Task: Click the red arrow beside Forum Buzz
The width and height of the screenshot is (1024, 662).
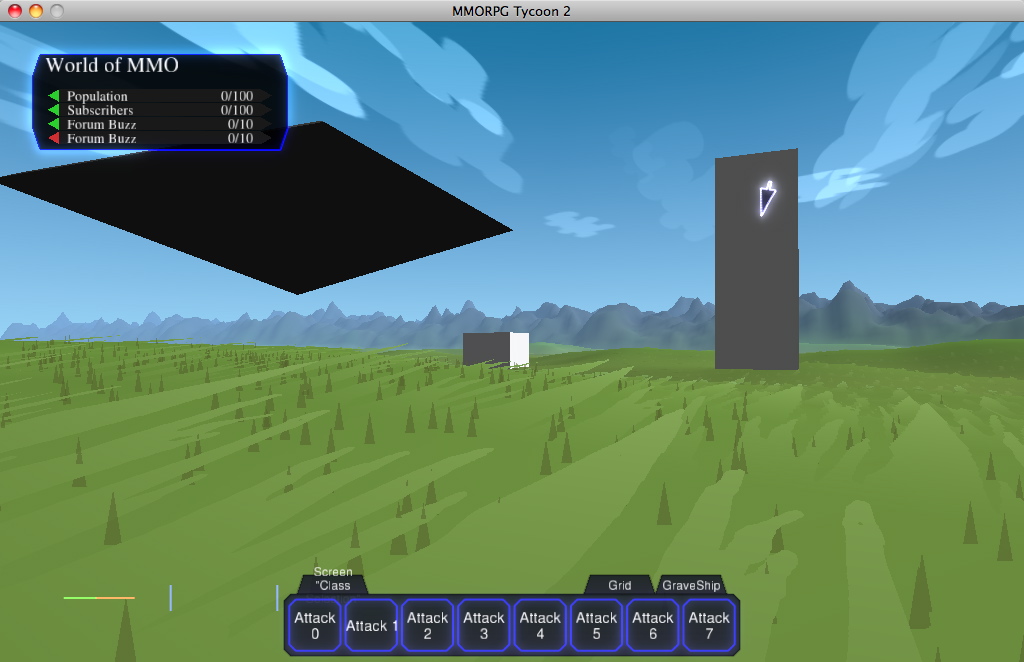Action: 54,138
